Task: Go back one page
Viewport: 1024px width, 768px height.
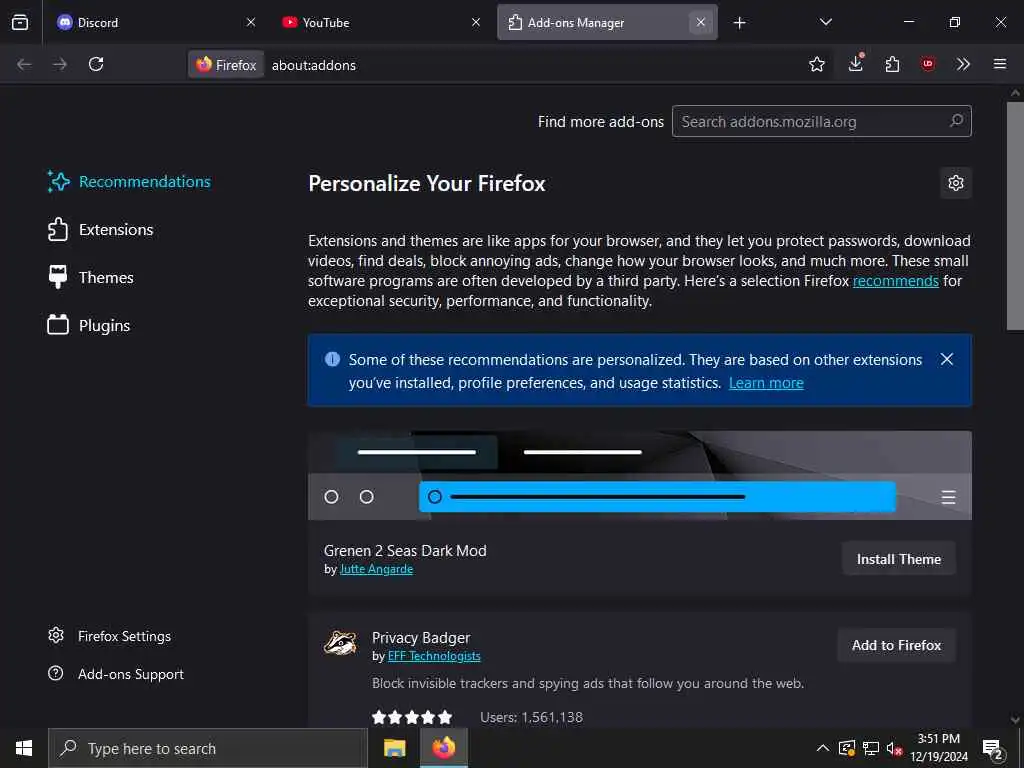Action: (x=24, y=64)
